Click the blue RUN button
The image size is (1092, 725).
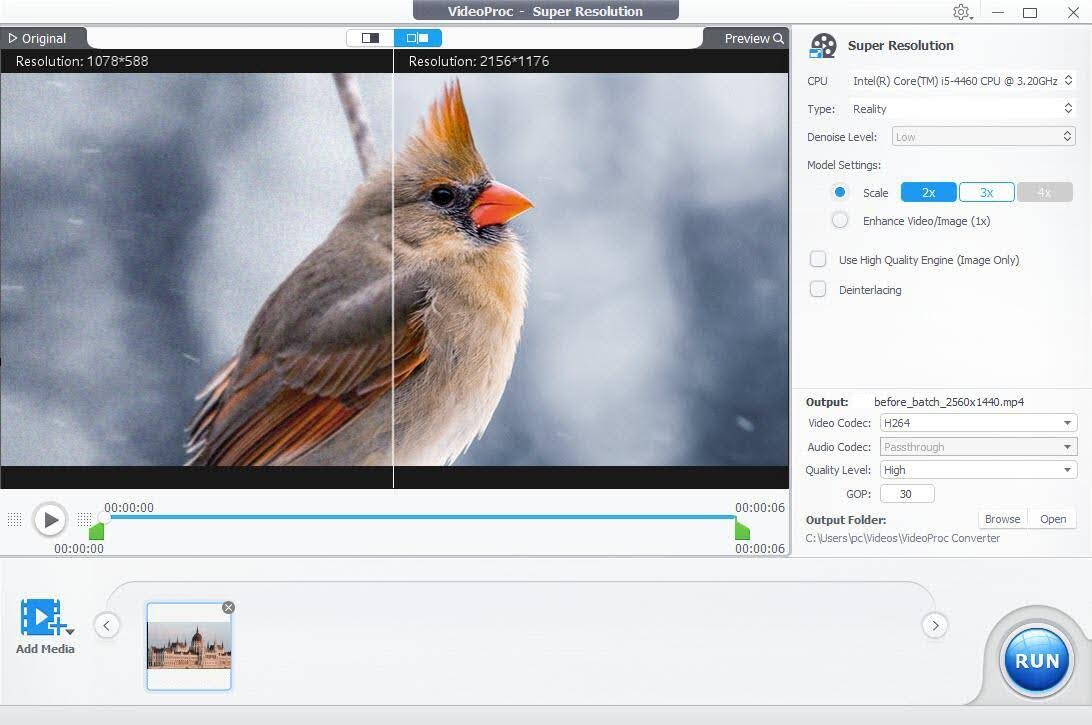[1036, 661]
